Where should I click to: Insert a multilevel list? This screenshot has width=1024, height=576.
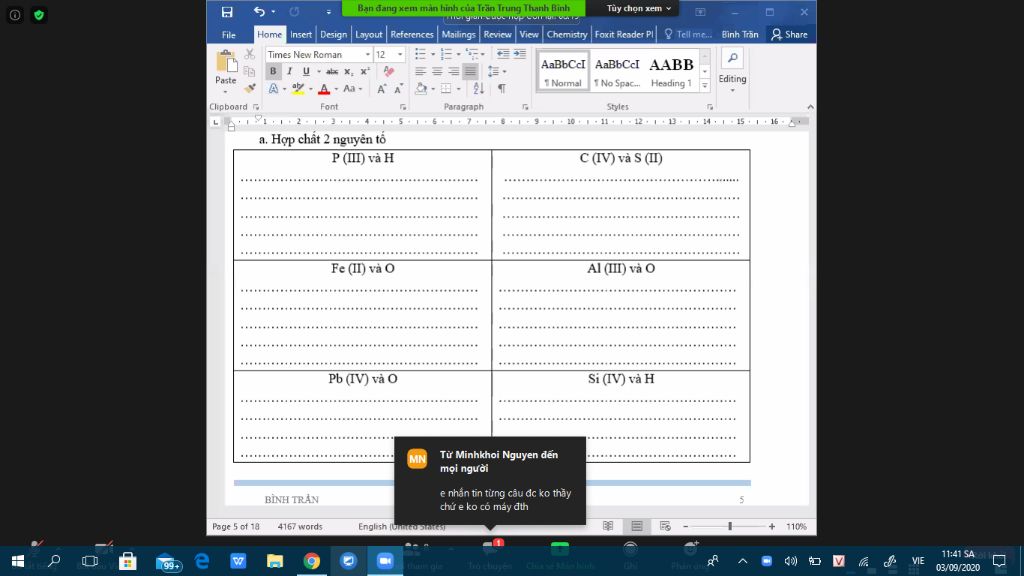(472, 54)
